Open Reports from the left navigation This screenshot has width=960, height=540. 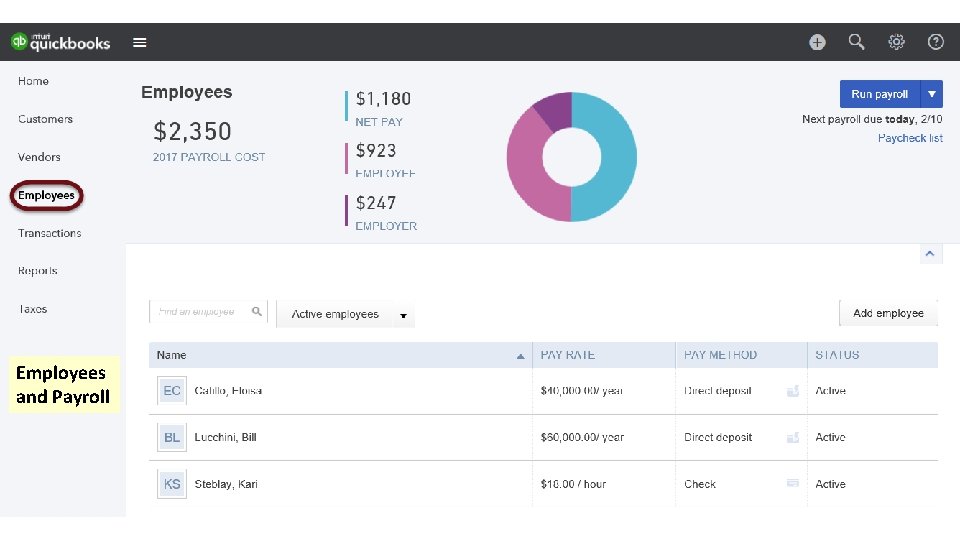point(38,271)
